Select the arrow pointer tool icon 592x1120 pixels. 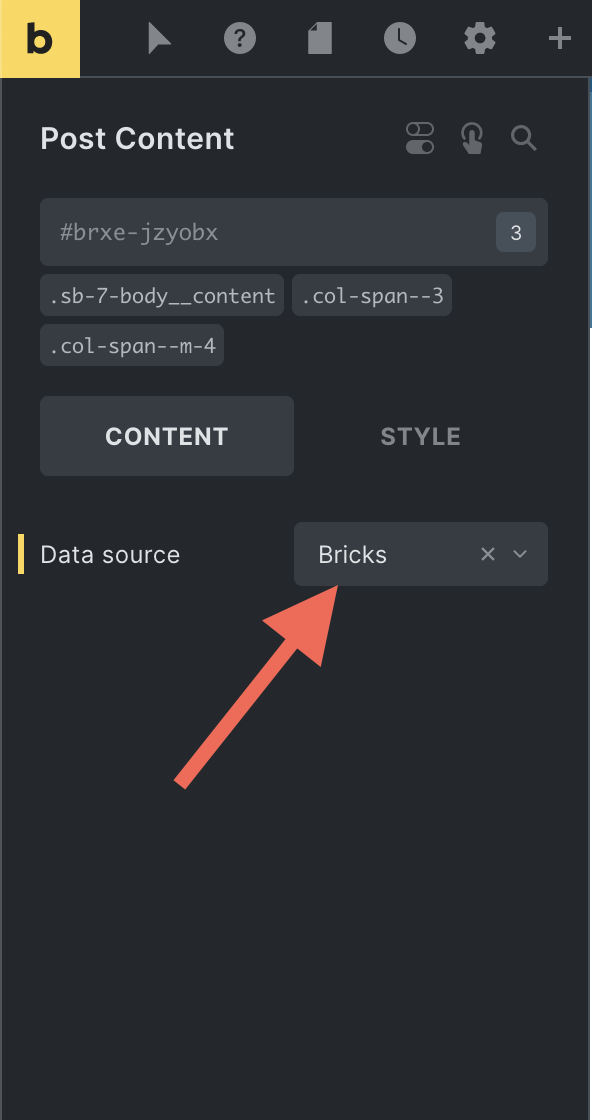(x=159, y=39)
